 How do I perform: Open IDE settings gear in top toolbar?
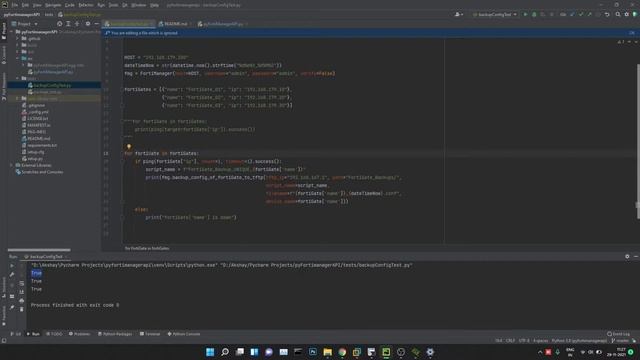(x=627, y=14)
